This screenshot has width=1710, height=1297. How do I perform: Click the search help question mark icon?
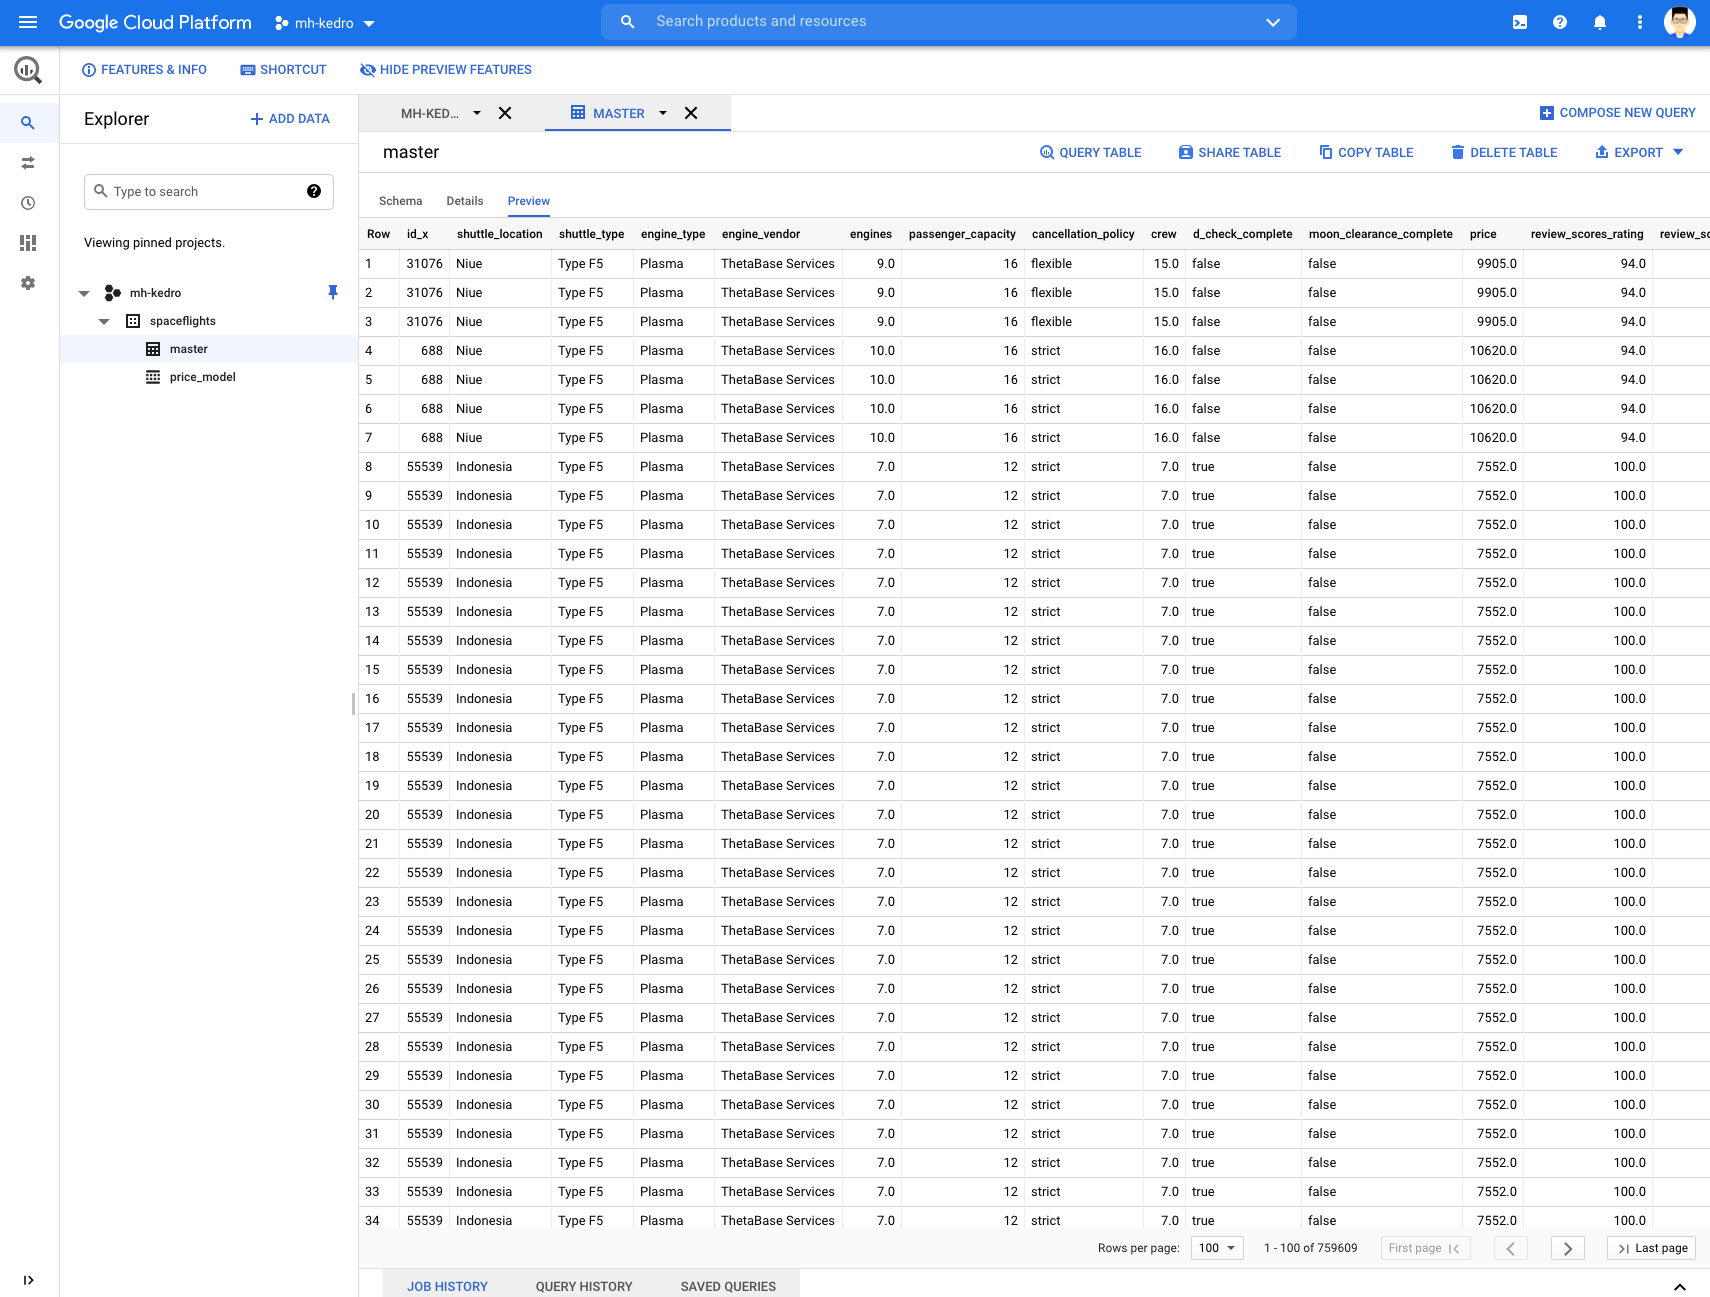(314, 191)
